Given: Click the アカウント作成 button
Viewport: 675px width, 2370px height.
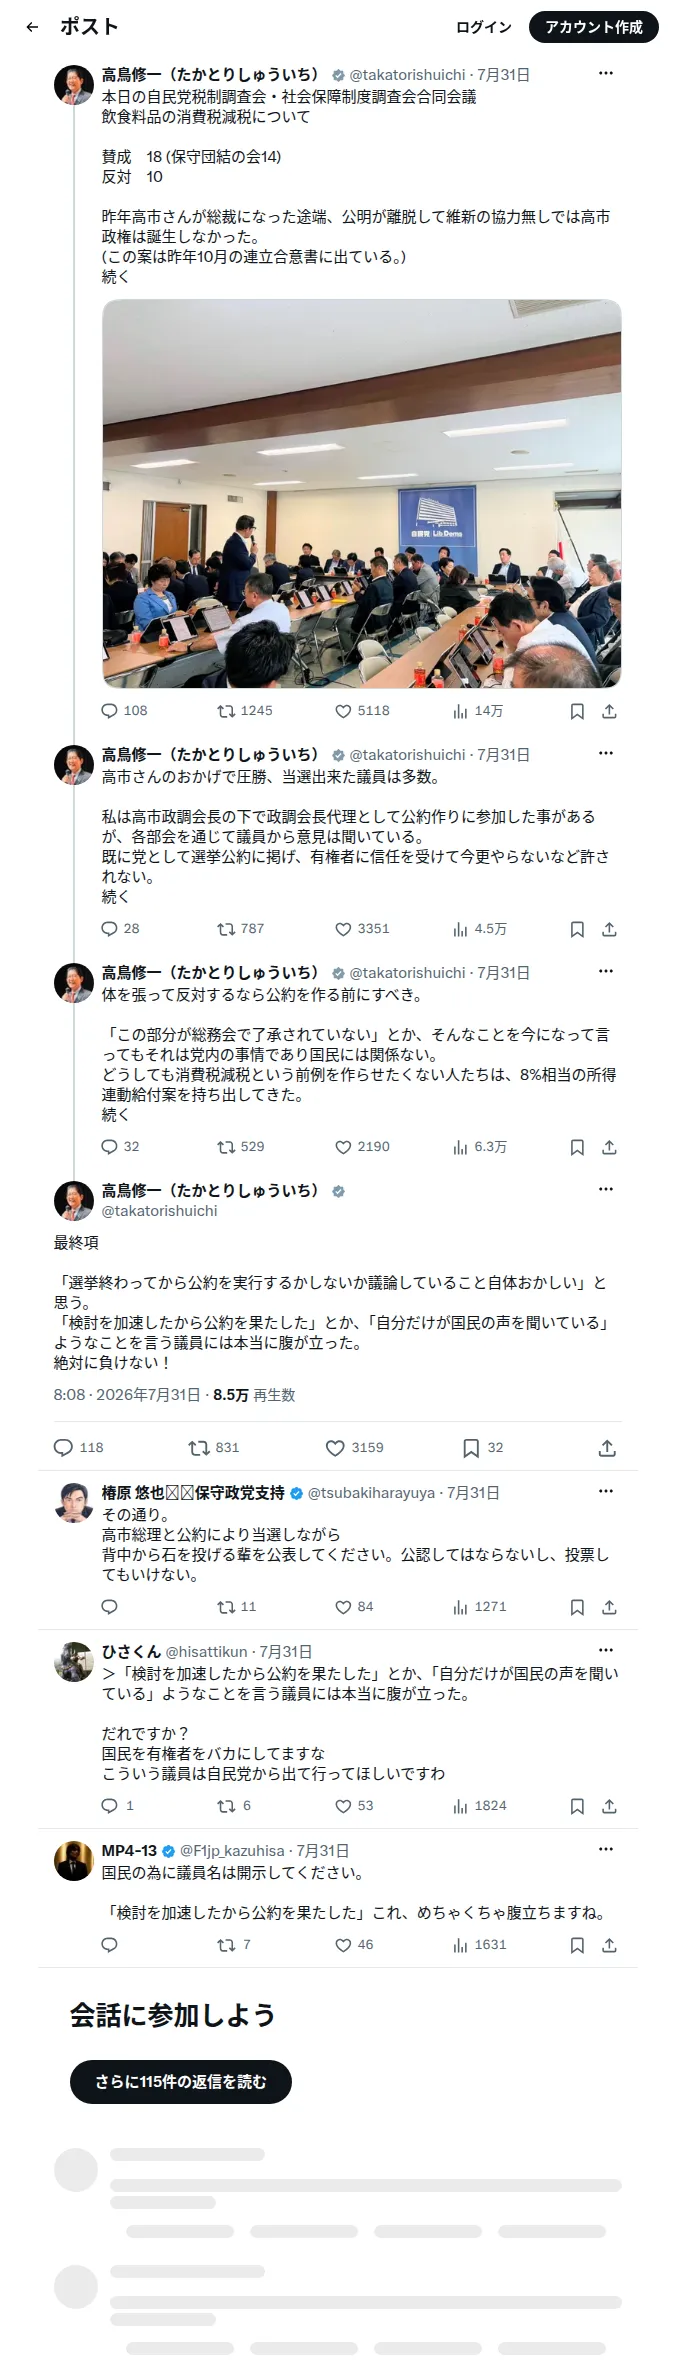Looking at the screenshot, I should pos(594,27).
